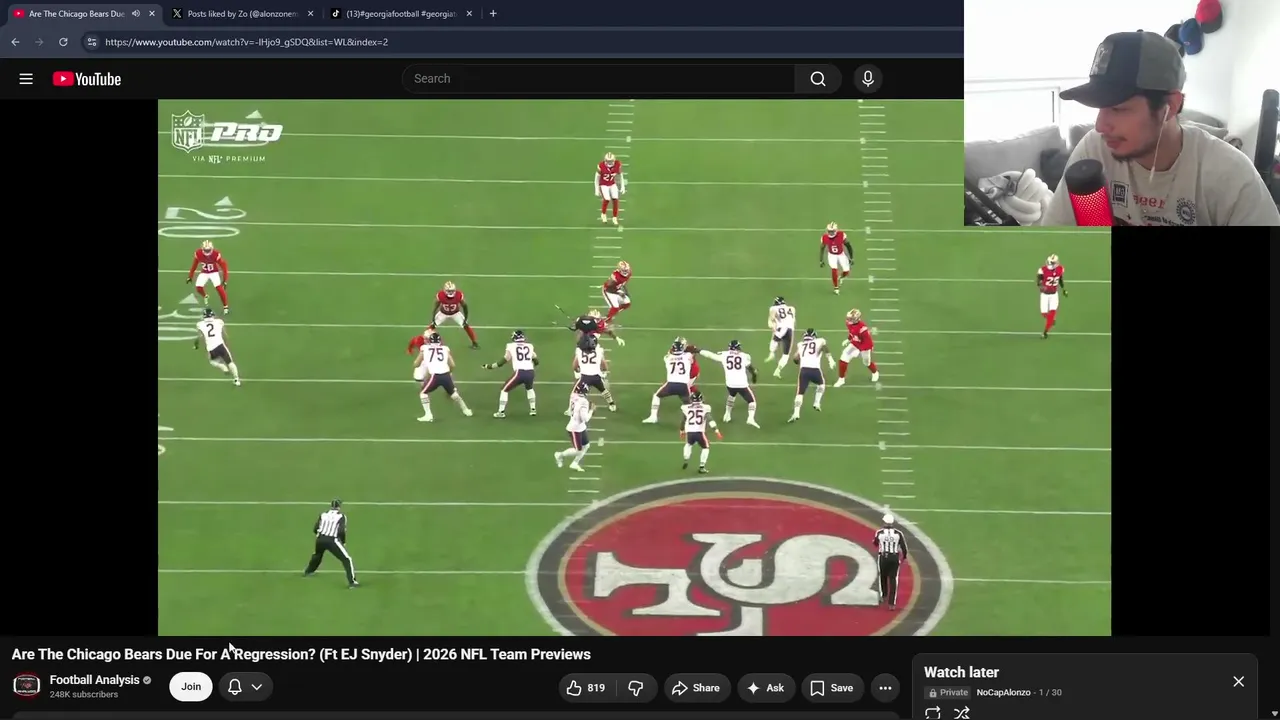Mute the Chicago Bears tab audio
Screen dimensions: 1280x720
136,14
